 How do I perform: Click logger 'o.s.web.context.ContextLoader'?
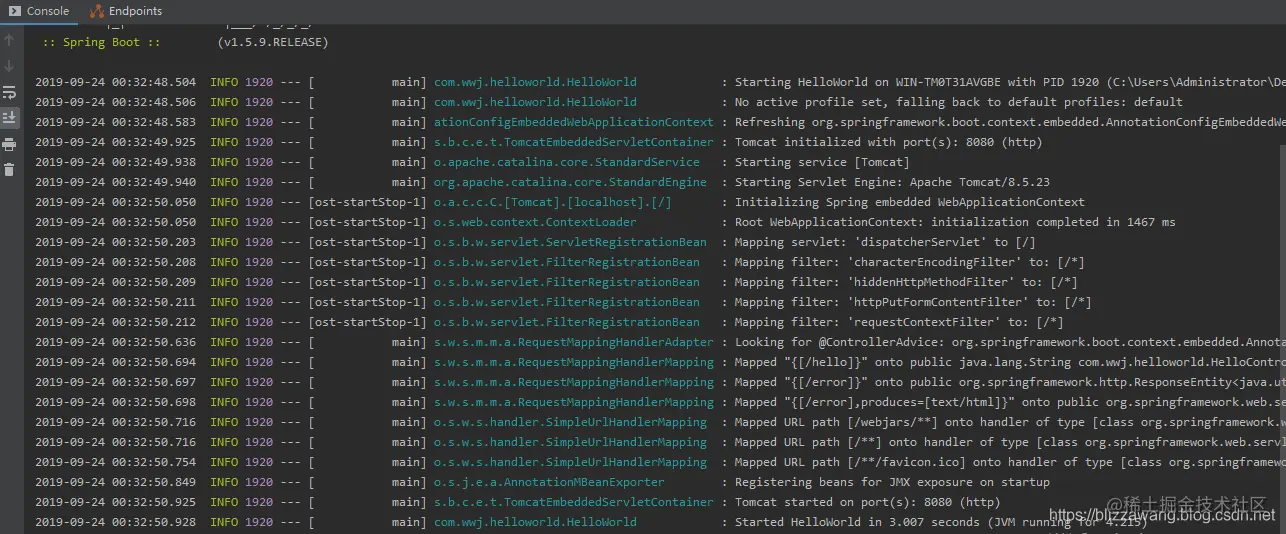click(x=535, y=222)
